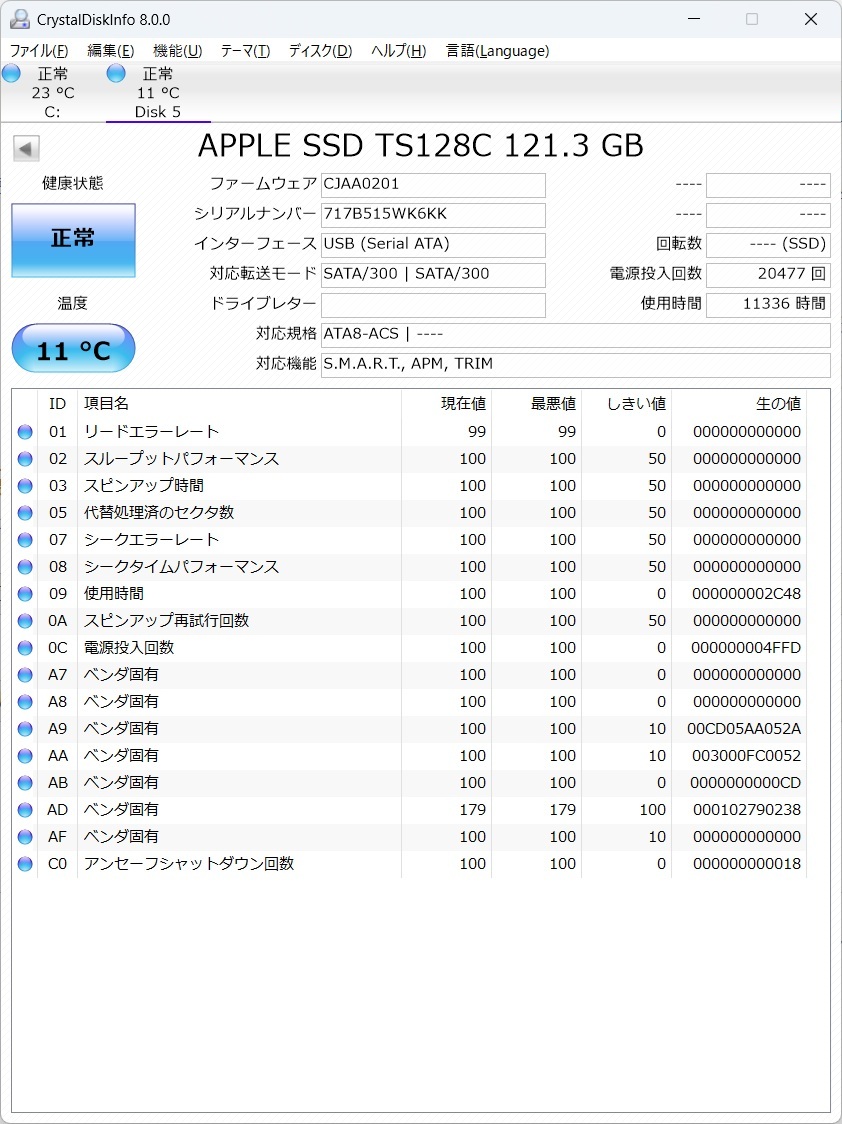Image resolution: width=842 pixels, height=1124 pixels.
Task: Select the アンセーフシャットダウン回数 row name
Action: 189,864
